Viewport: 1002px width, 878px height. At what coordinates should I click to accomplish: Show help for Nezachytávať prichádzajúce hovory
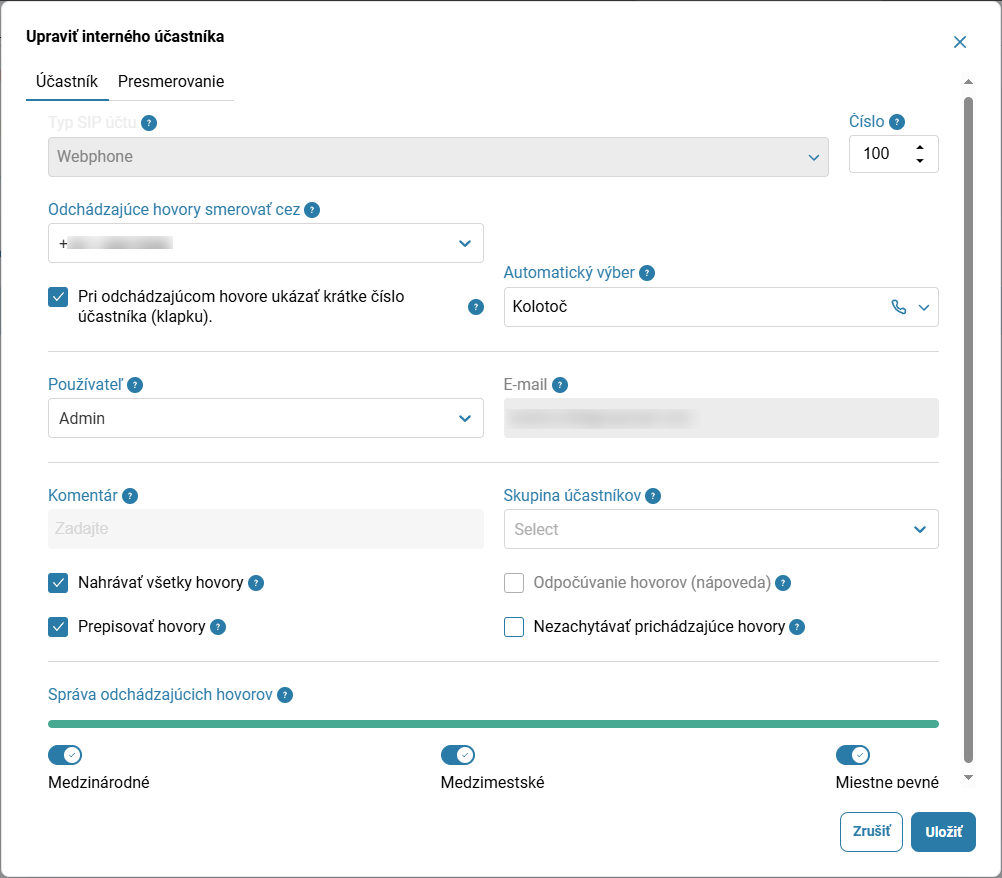(796, 627)
